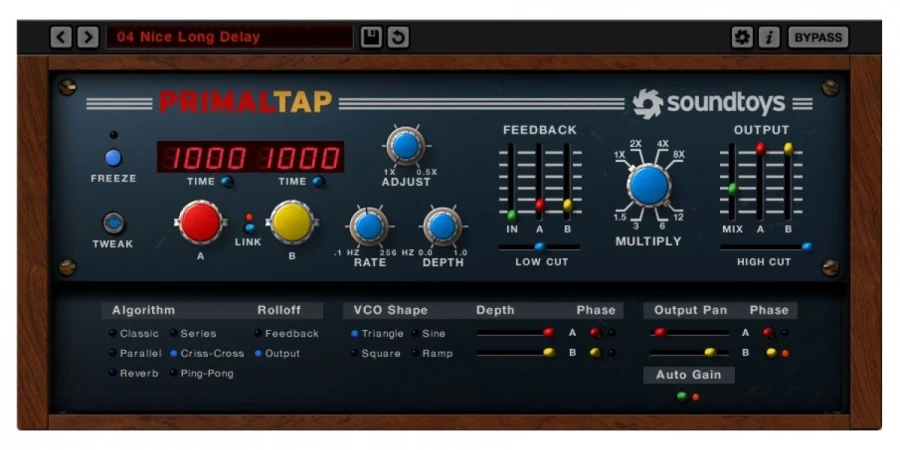Toggle the blue FREEZE button
This screenshot has width=900, height=450.
click(x=113, y=157)
